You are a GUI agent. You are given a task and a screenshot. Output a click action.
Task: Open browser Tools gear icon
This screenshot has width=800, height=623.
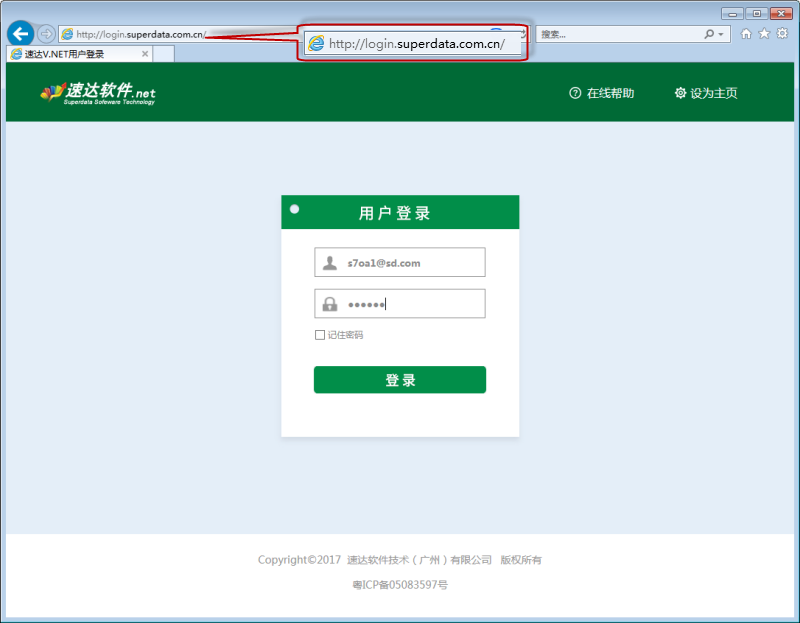pos(782,34)
